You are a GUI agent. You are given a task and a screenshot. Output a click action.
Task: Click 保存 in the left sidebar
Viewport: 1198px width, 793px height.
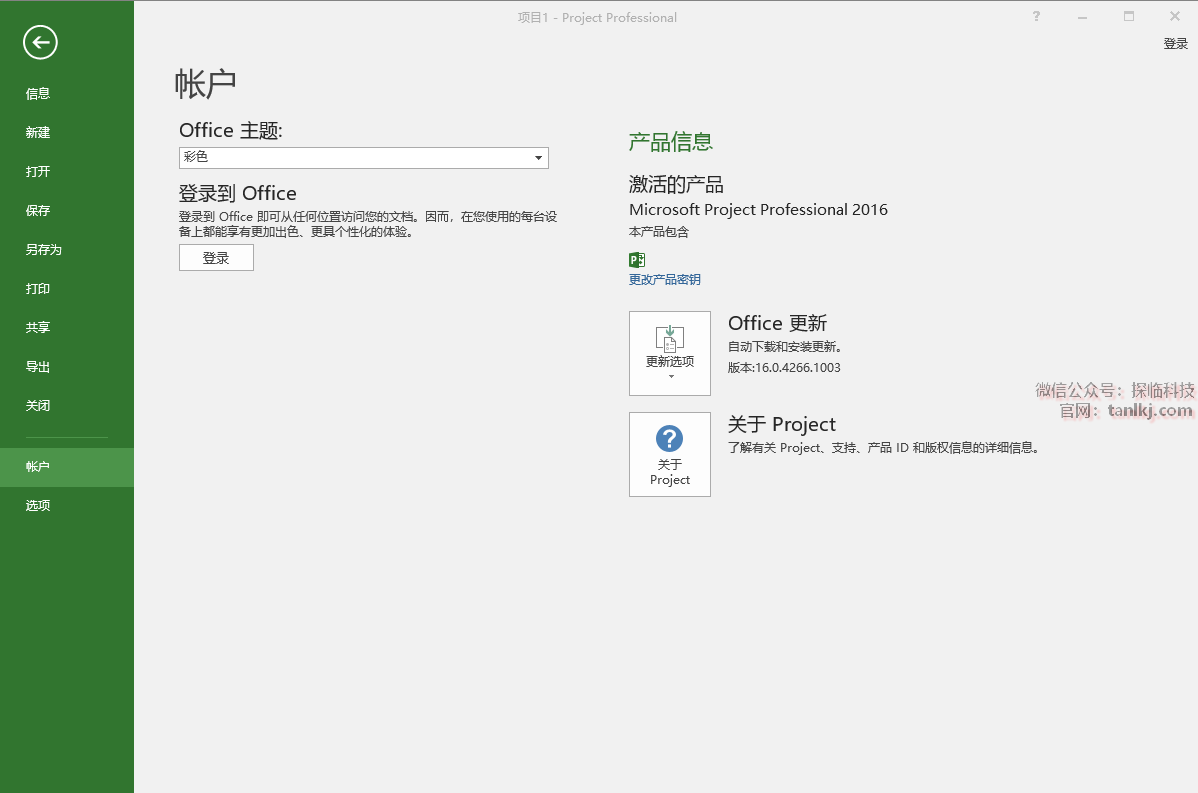38,211
